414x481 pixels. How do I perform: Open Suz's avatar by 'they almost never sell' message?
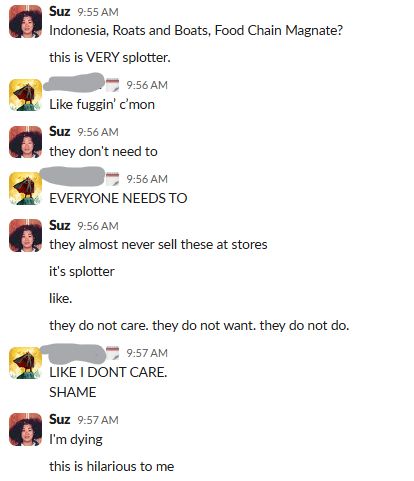(25, 236)
